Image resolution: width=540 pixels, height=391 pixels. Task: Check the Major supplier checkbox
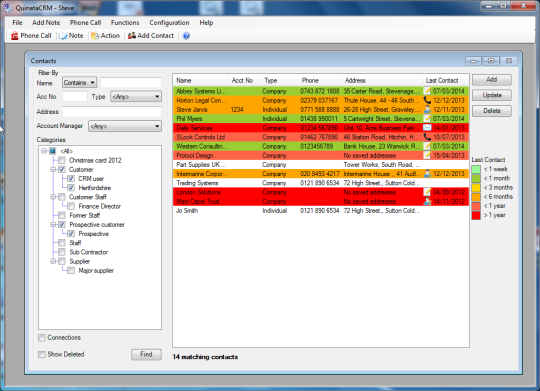click(x=71, y=270)
